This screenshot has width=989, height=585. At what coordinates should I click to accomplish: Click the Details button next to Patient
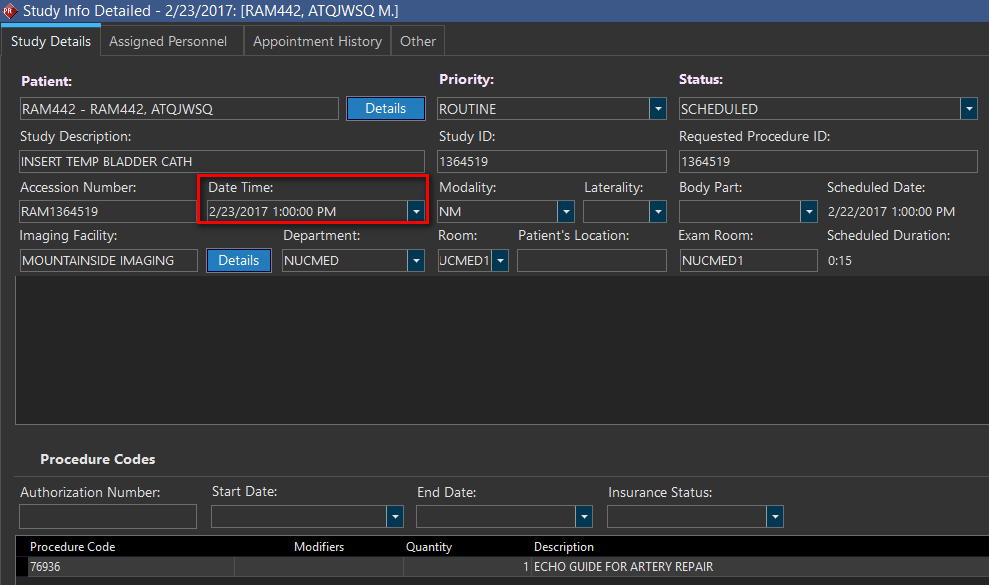385,109
